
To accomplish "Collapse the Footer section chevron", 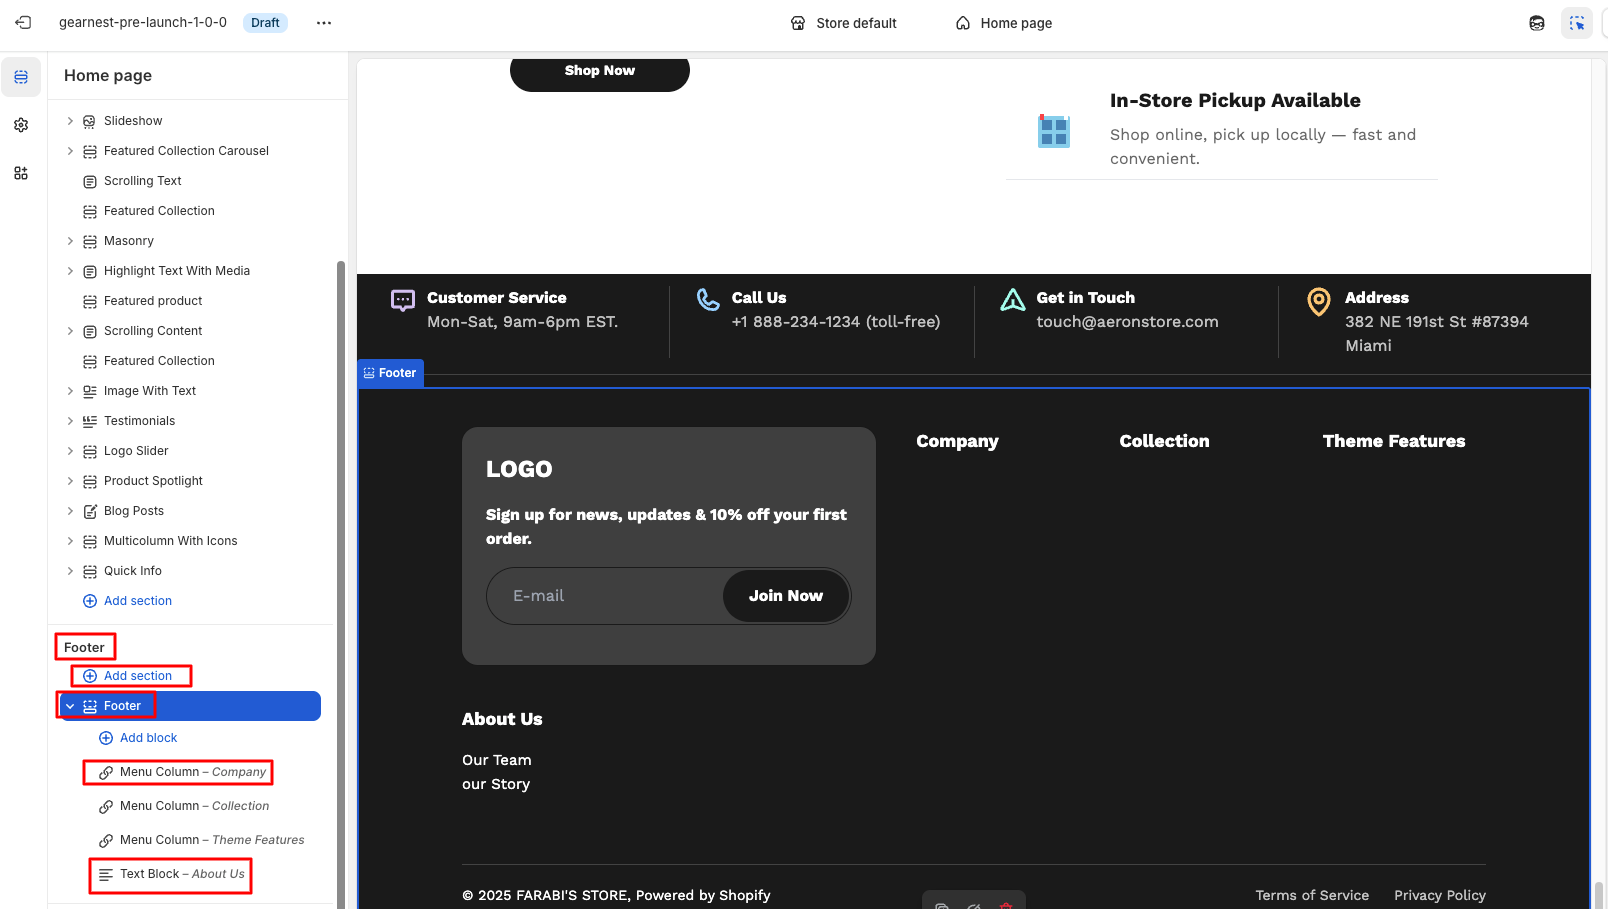I will (70, 706).
